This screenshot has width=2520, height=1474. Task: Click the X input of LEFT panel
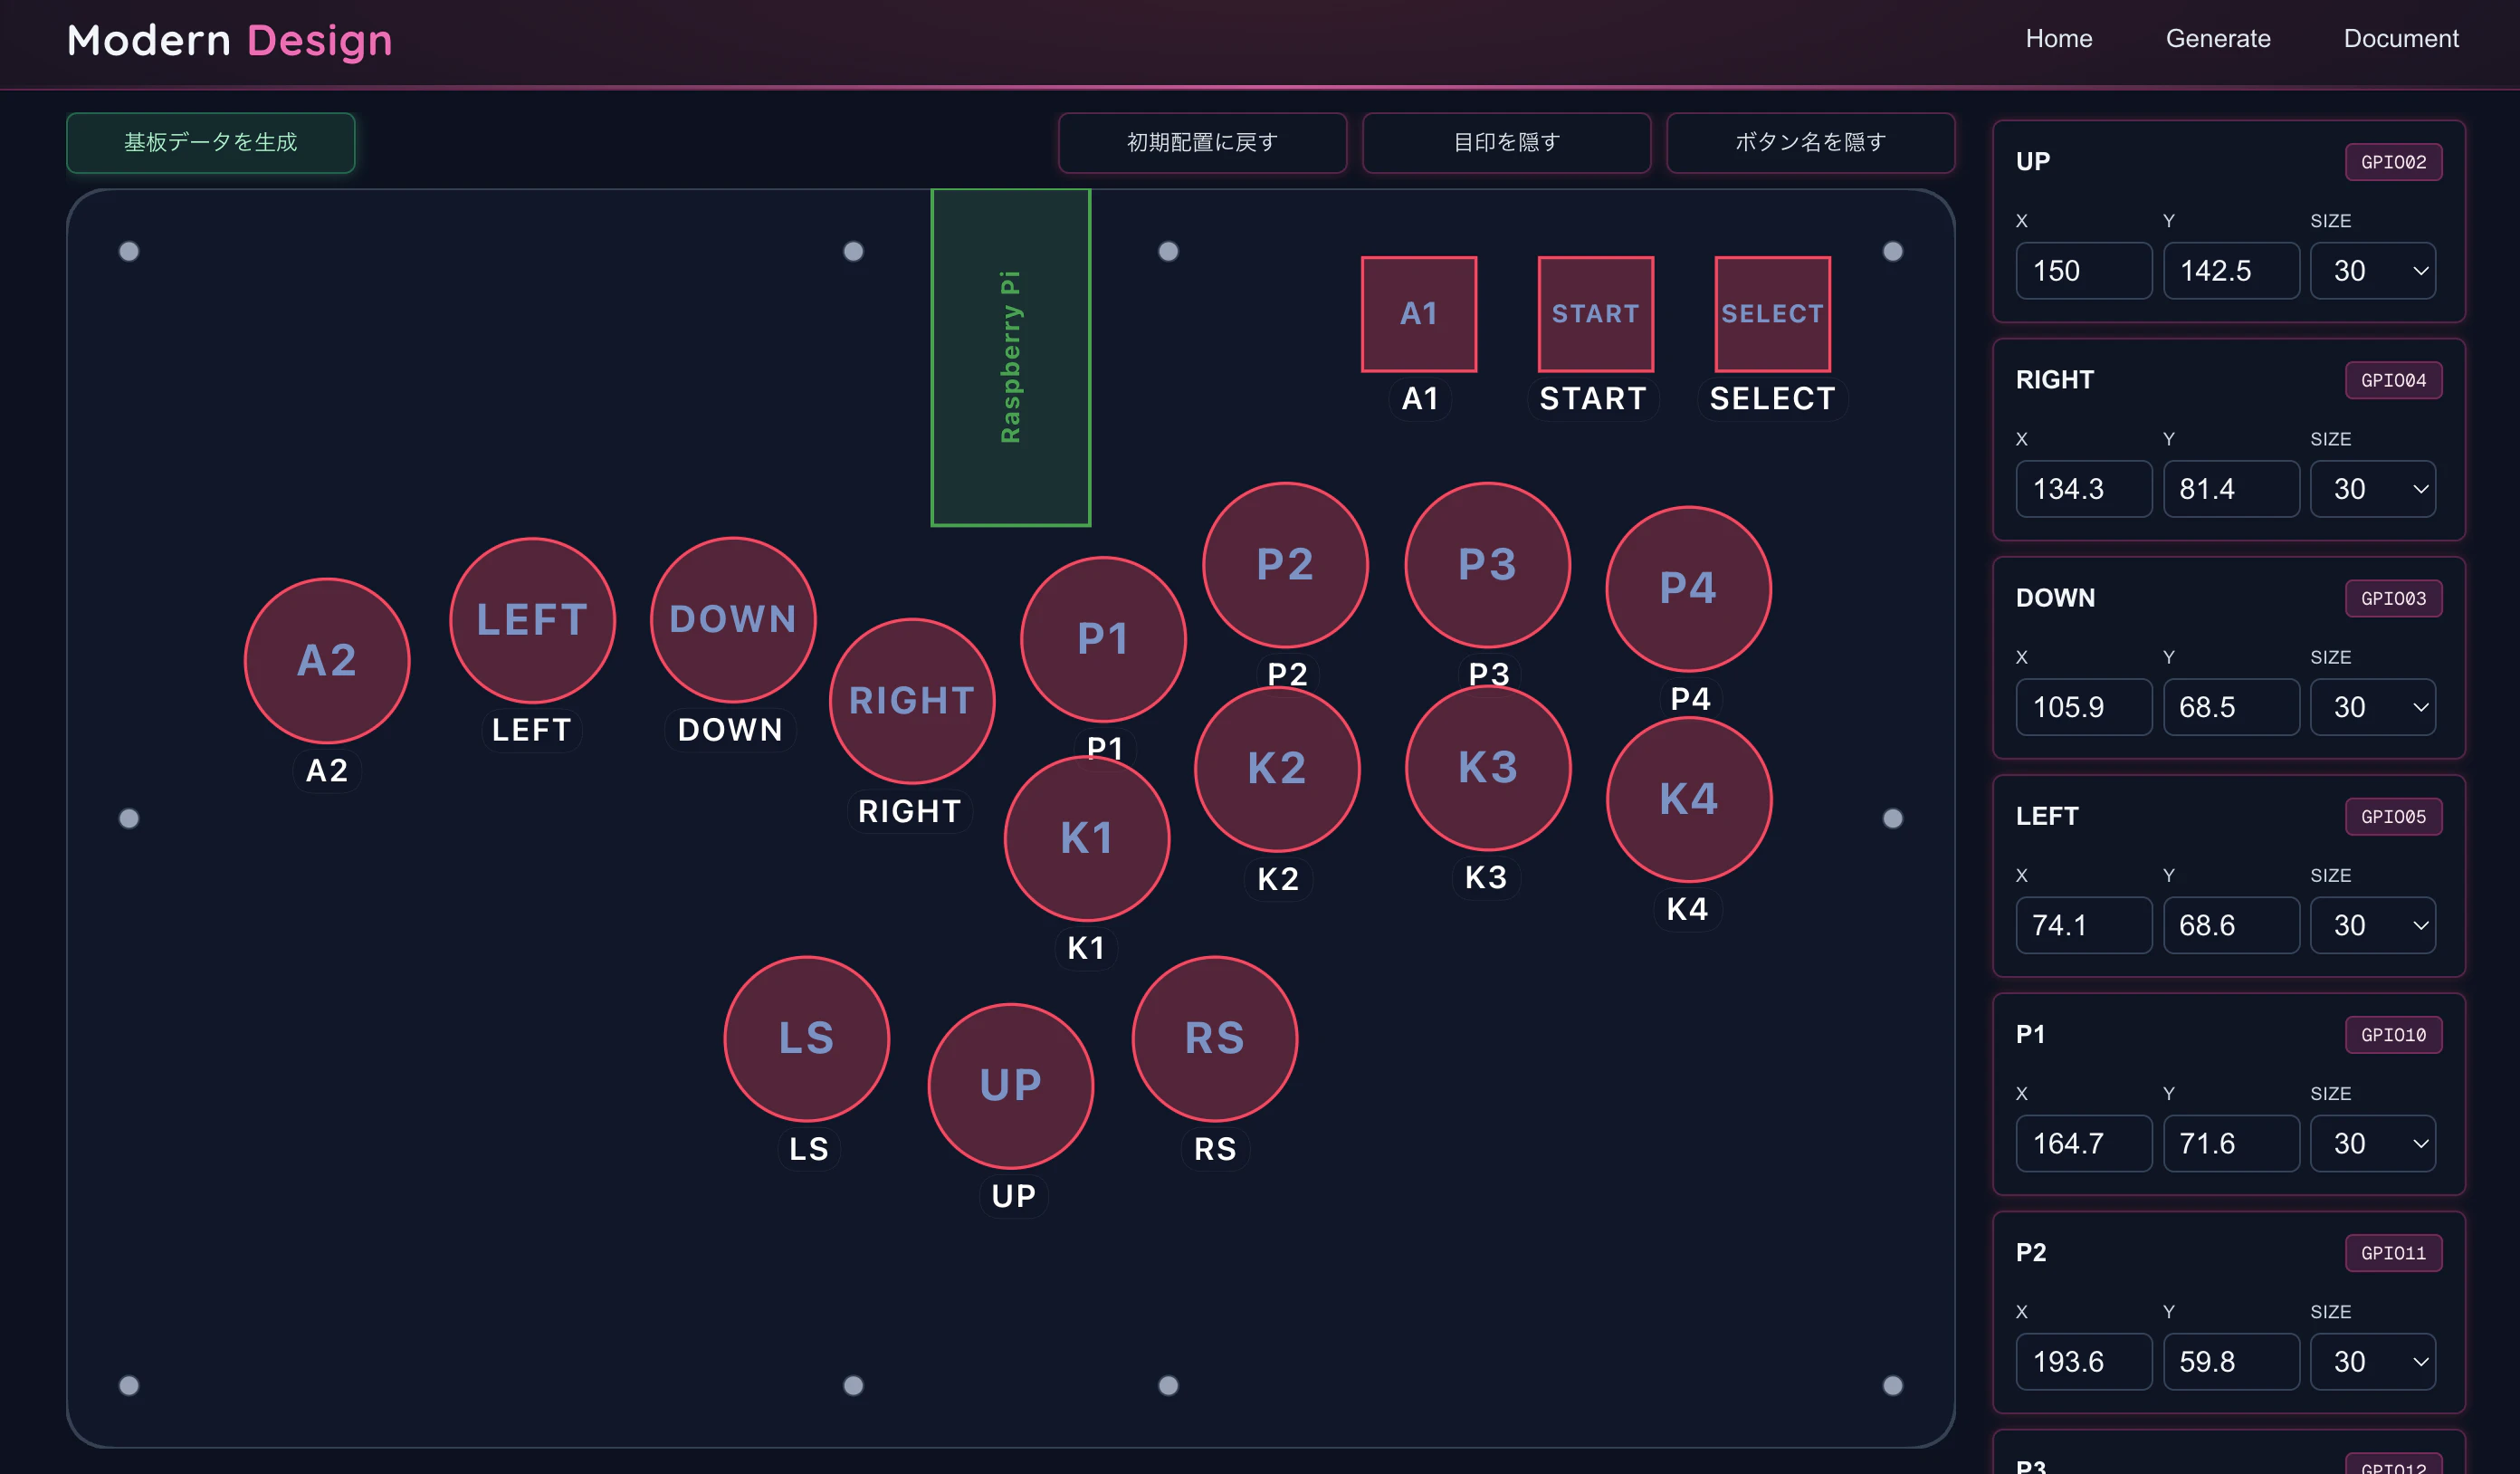2083,925
